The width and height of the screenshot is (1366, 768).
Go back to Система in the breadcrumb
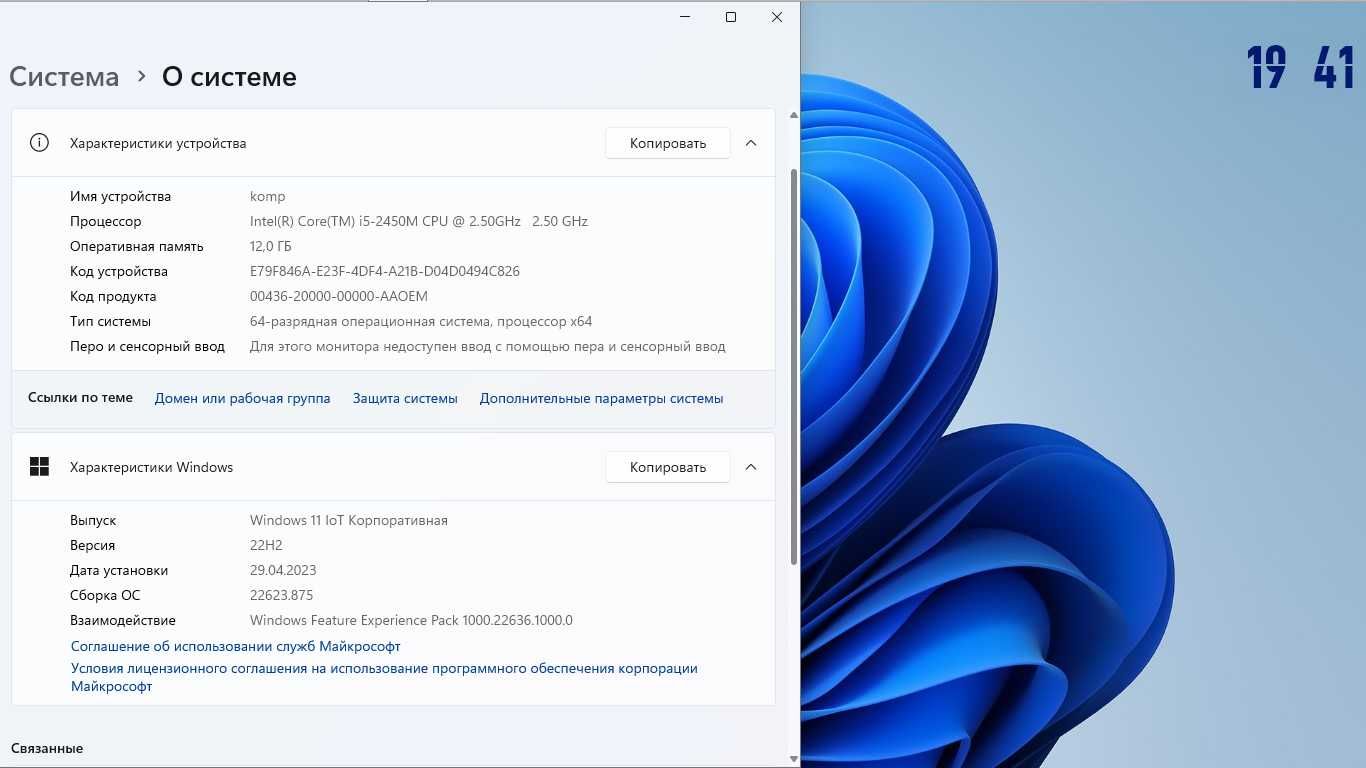[x=64, y=77]
